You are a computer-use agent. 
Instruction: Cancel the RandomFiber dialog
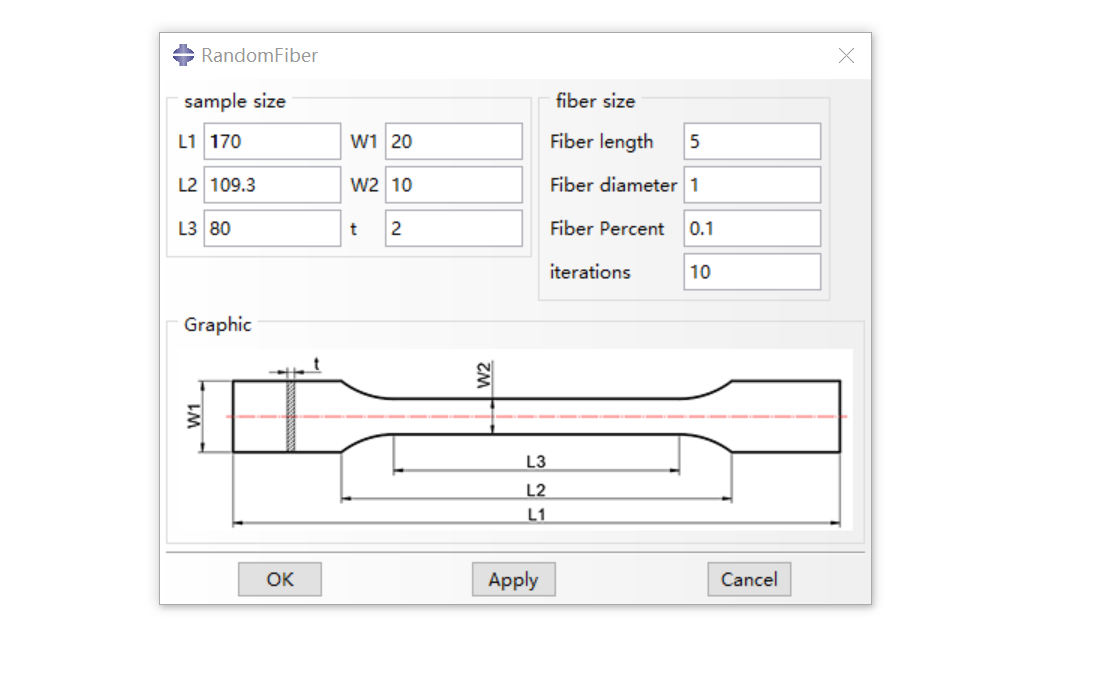pyautogui.click(x=749, y=580)
